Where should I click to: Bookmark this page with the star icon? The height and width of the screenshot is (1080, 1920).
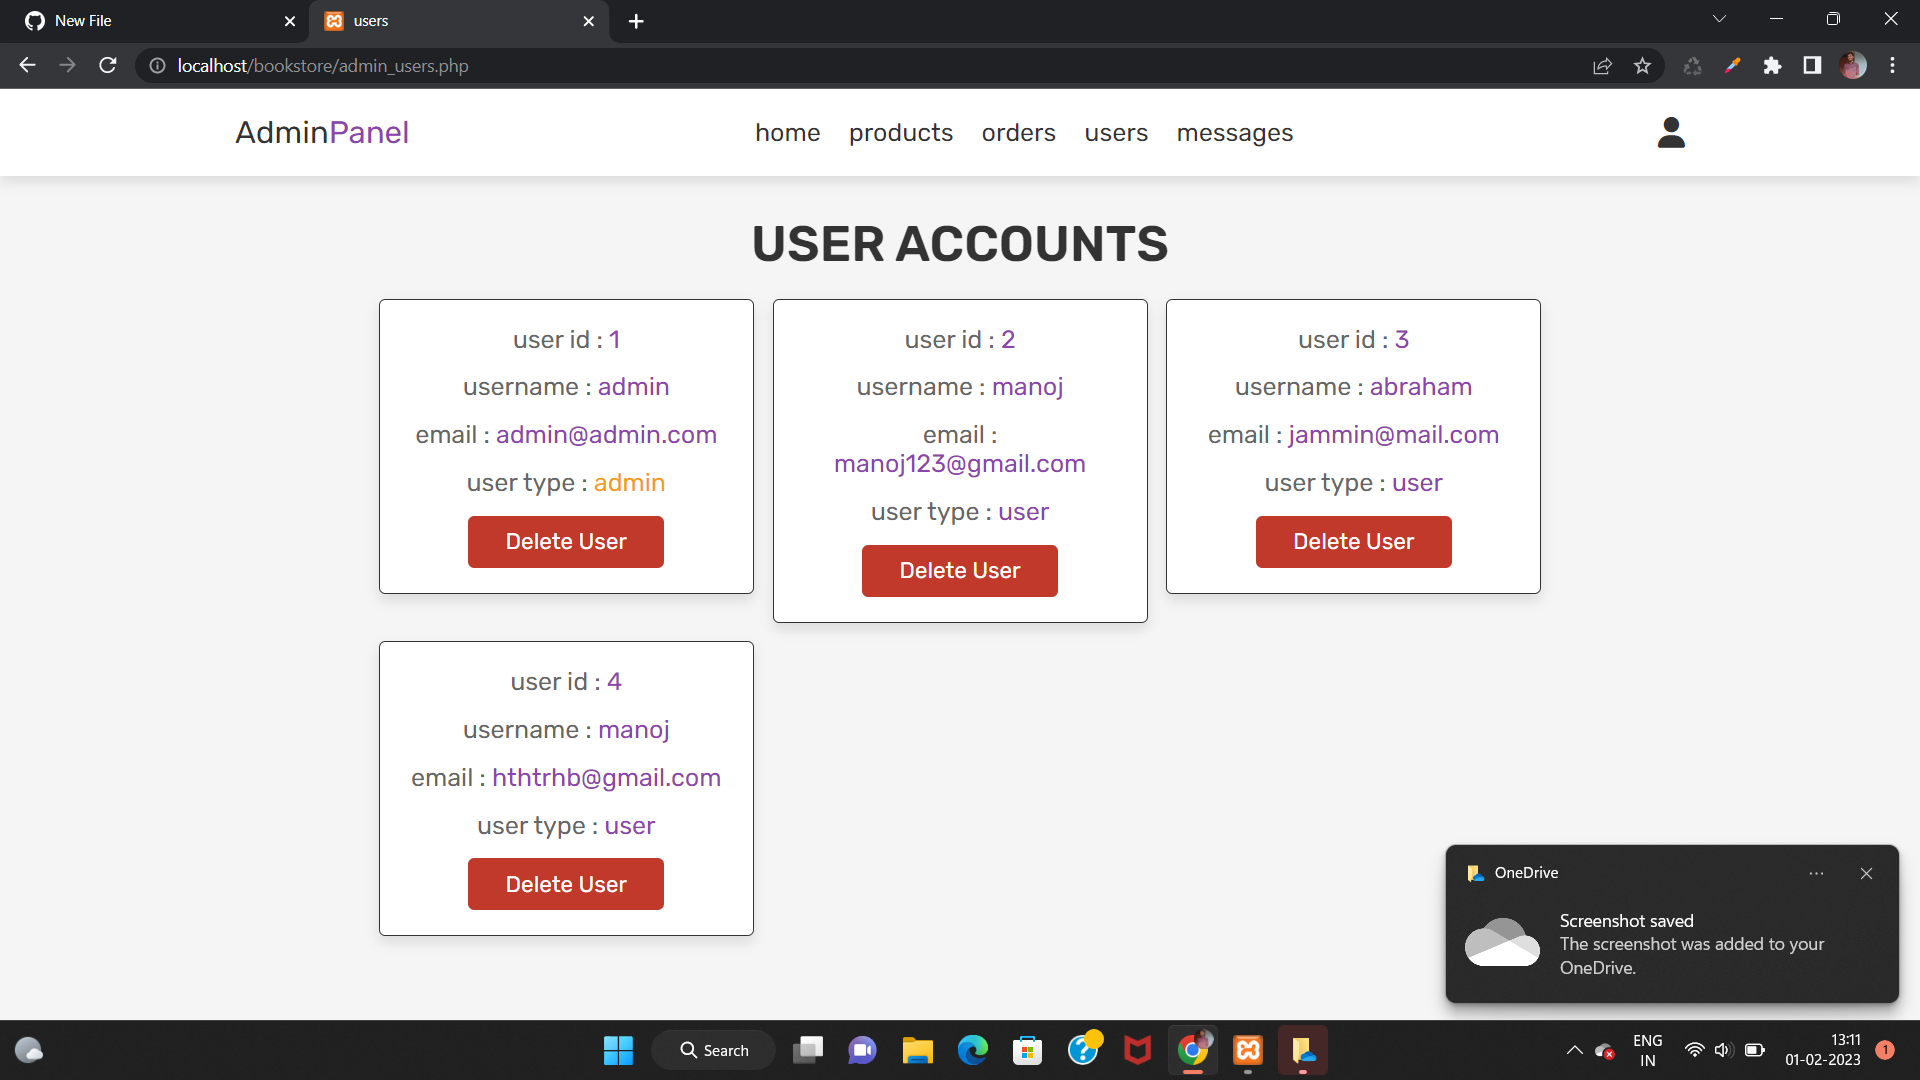coord(1642,65)
